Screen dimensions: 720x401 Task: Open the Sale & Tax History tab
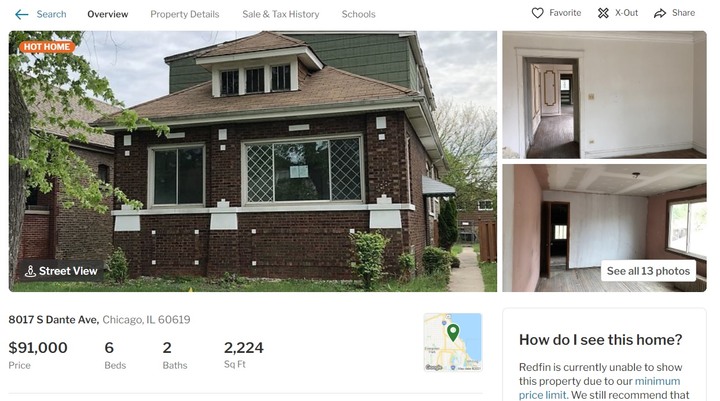click(x=281, y=14)
